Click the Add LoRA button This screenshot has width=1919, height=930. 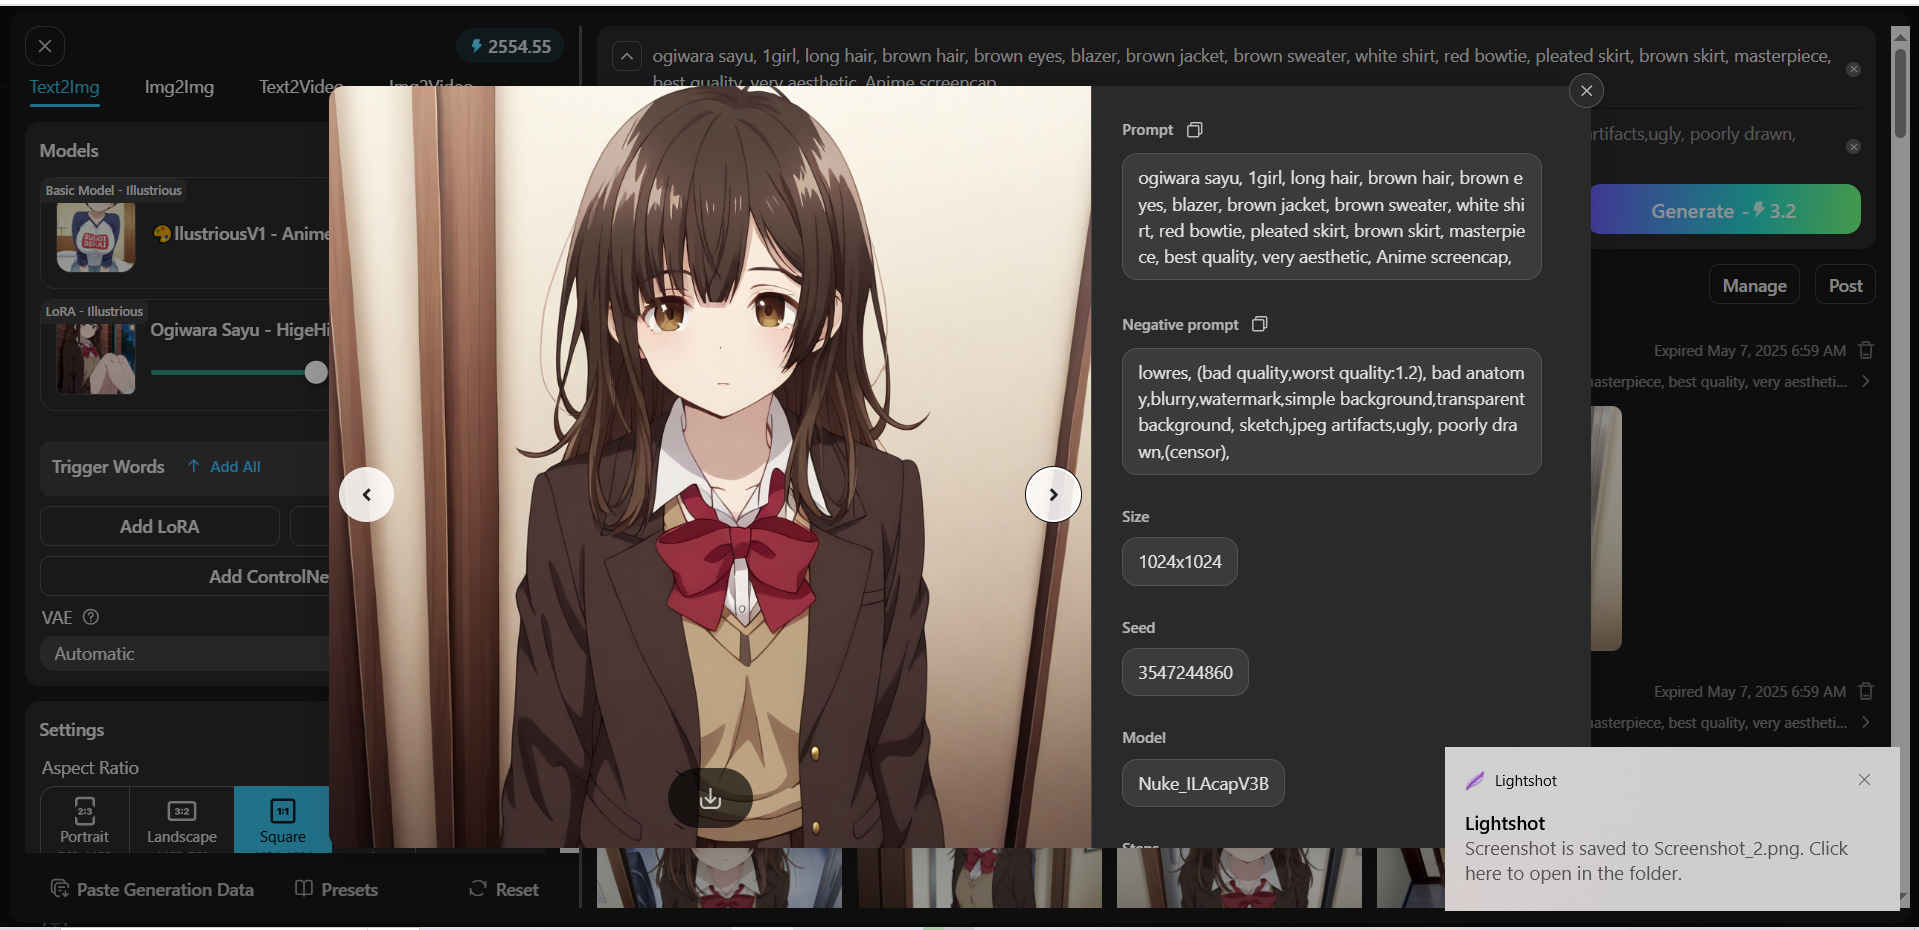[159, 526]
